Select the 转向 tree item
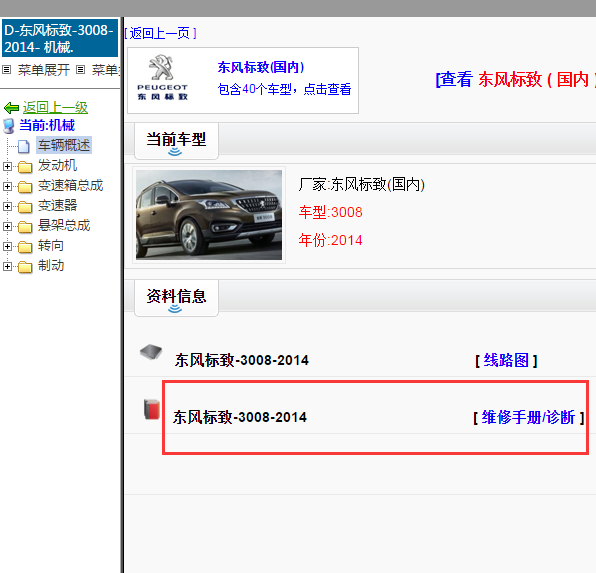This screenshot has height=573, width=596. 51,246
